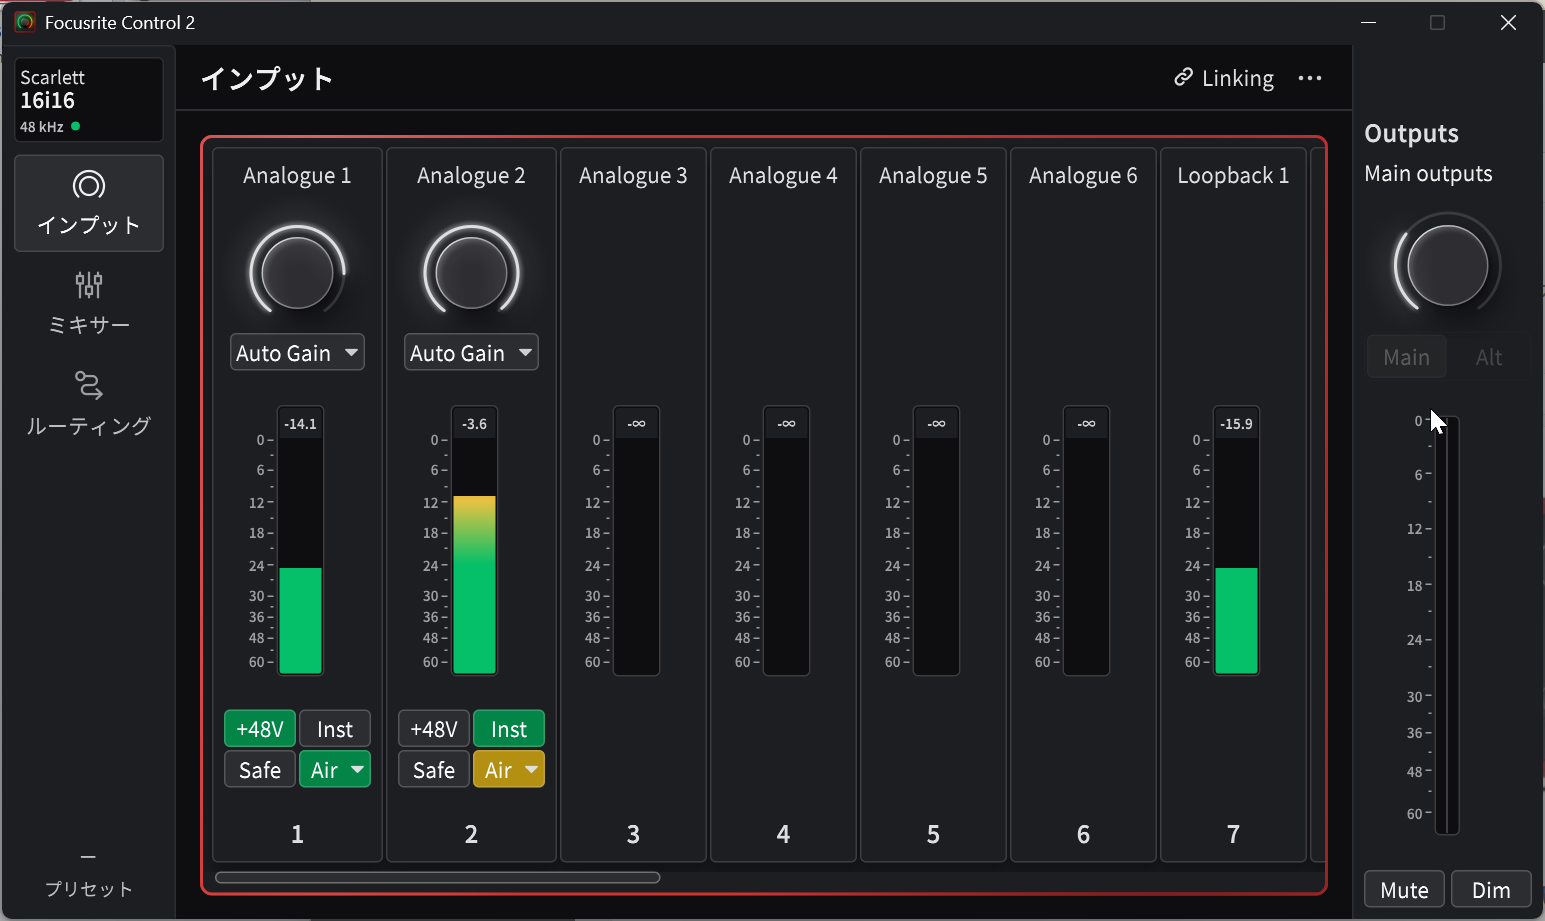Click the Analogue 6 channel name
1545x921 pixels.
[1083, 176]
